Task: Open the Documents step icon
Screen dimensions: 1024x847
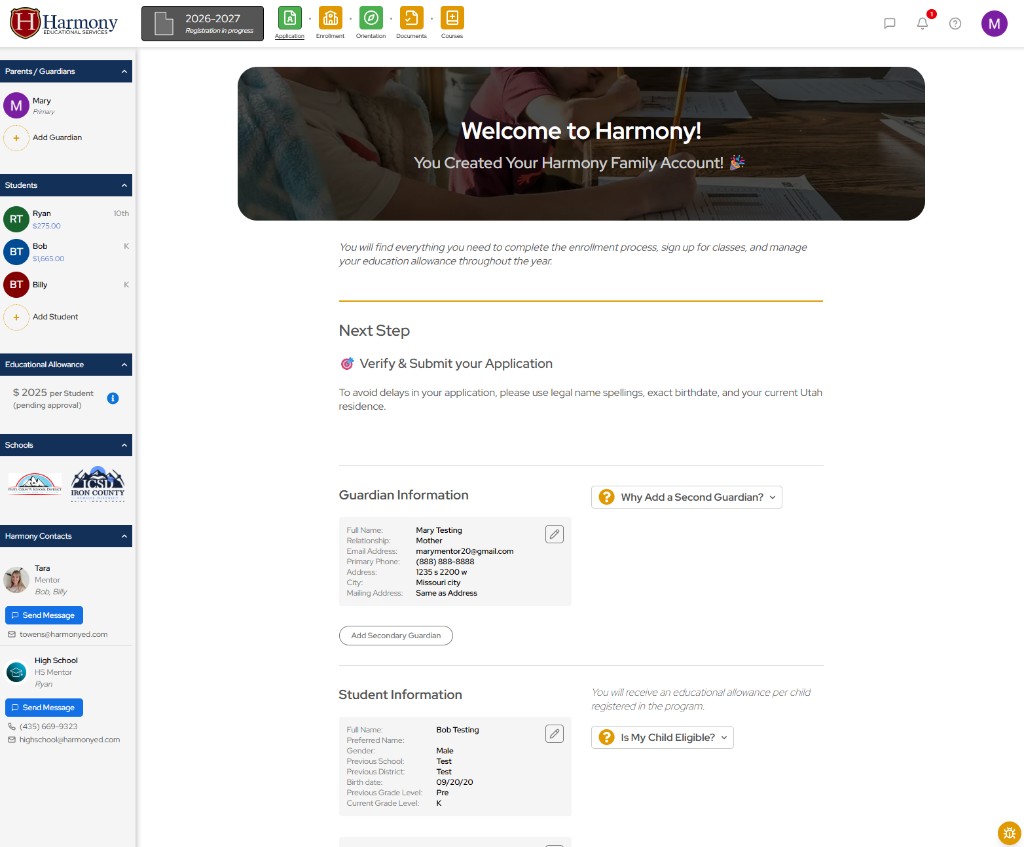Action: (x=411, y=18)
